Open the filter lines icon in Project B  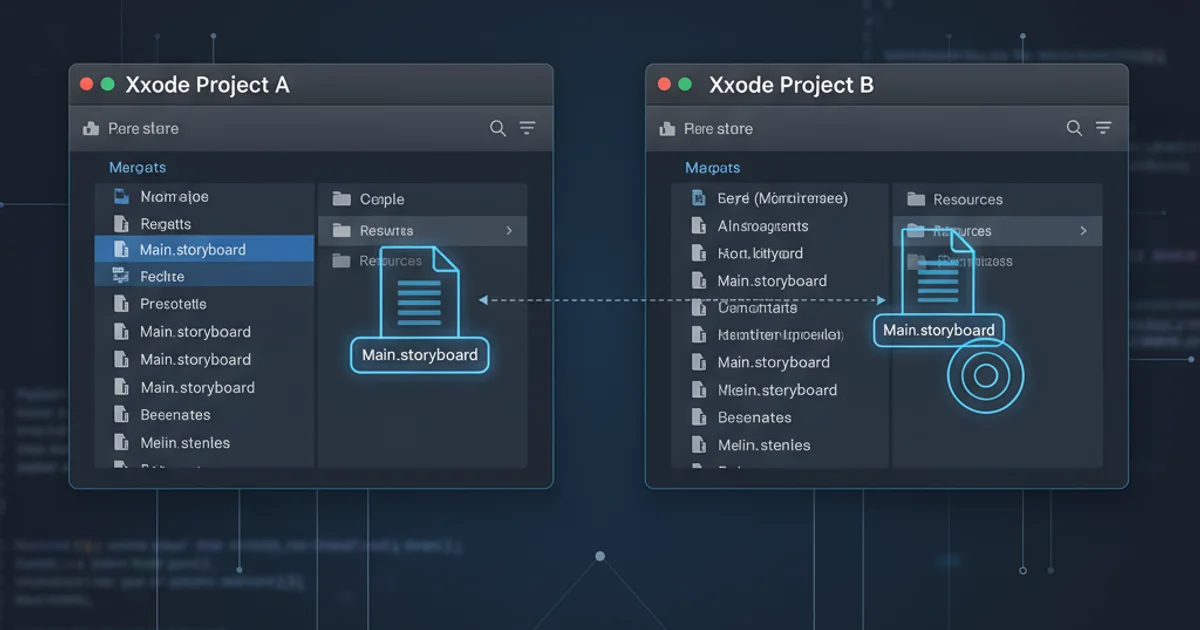(1103, 128)
